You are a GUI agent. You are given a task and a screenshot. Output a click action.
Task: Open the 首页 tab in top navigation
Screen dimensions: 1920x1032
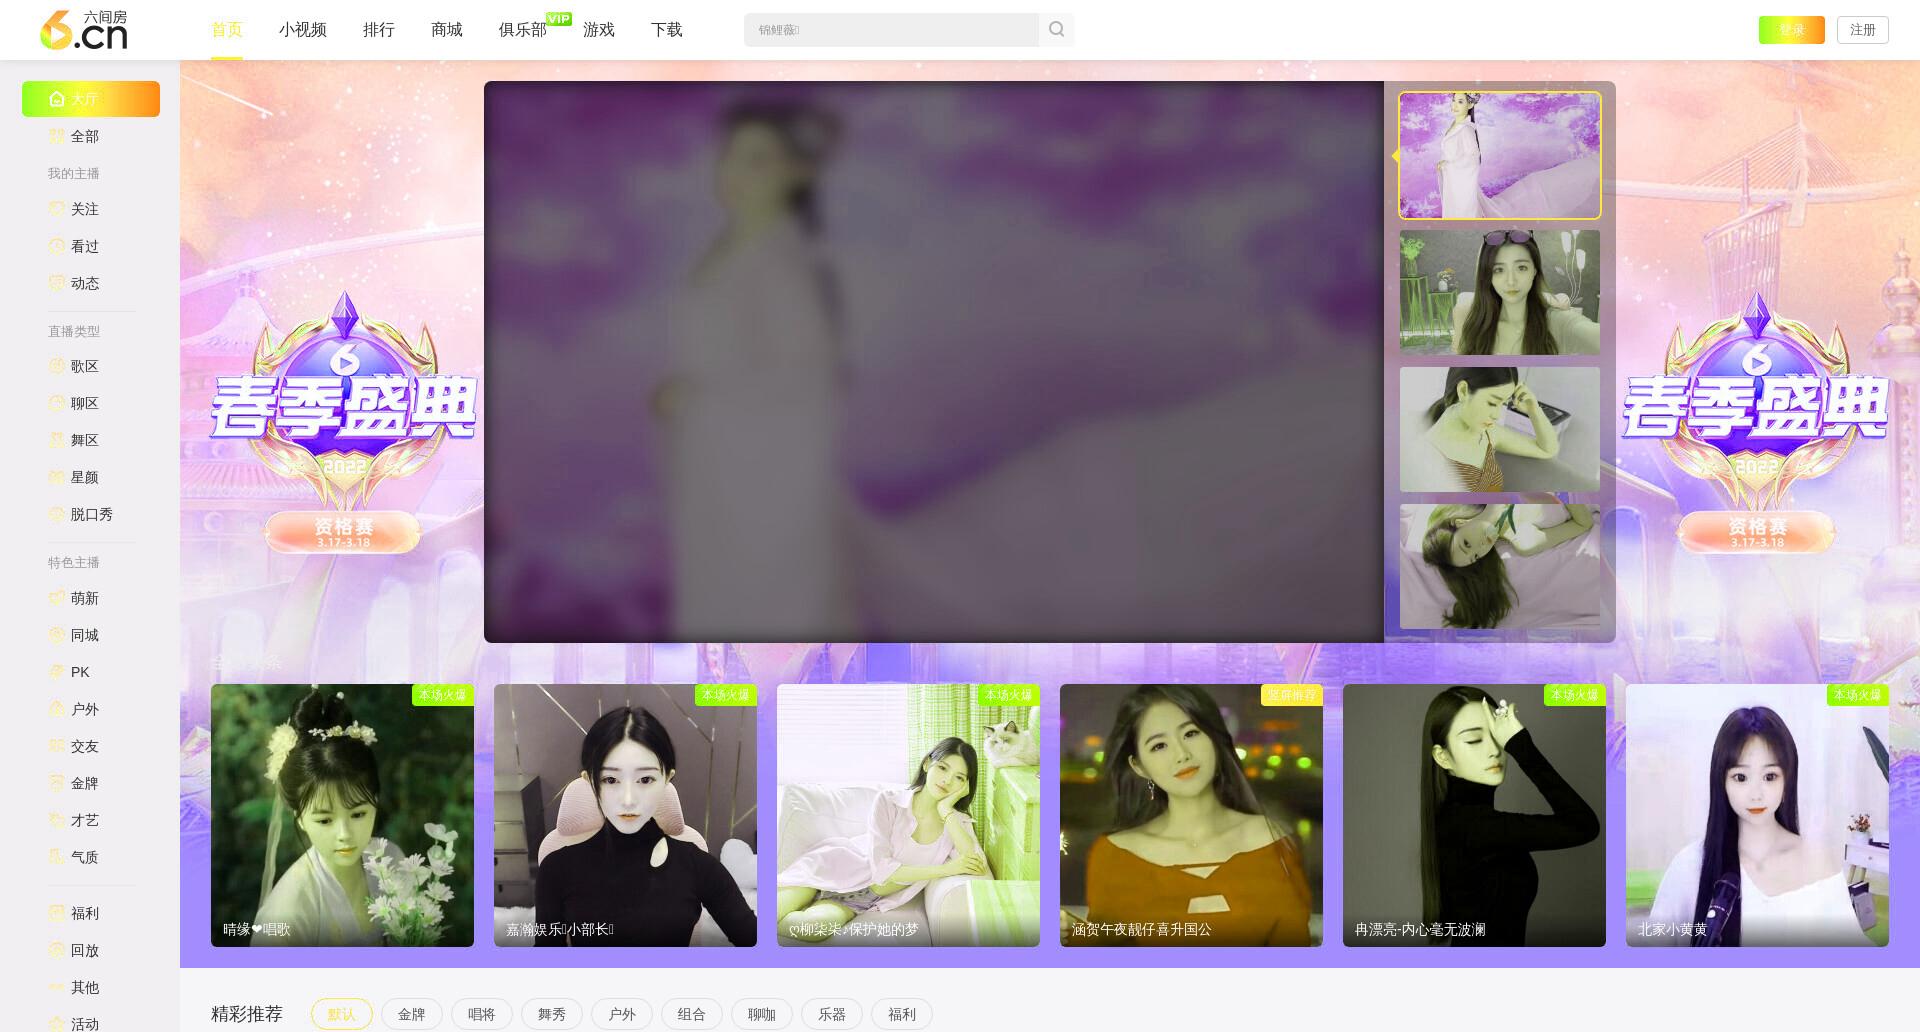[x=227, y=30]
